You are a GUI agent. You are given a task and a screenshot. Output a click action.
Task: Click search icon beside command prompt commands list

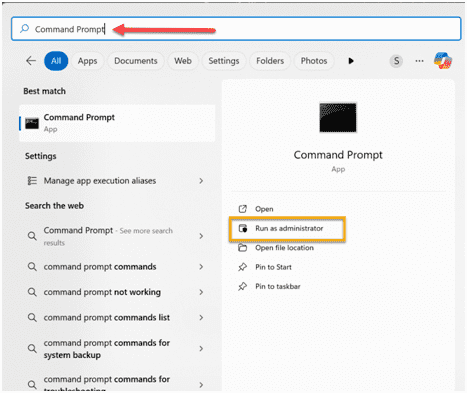point(32,317)
